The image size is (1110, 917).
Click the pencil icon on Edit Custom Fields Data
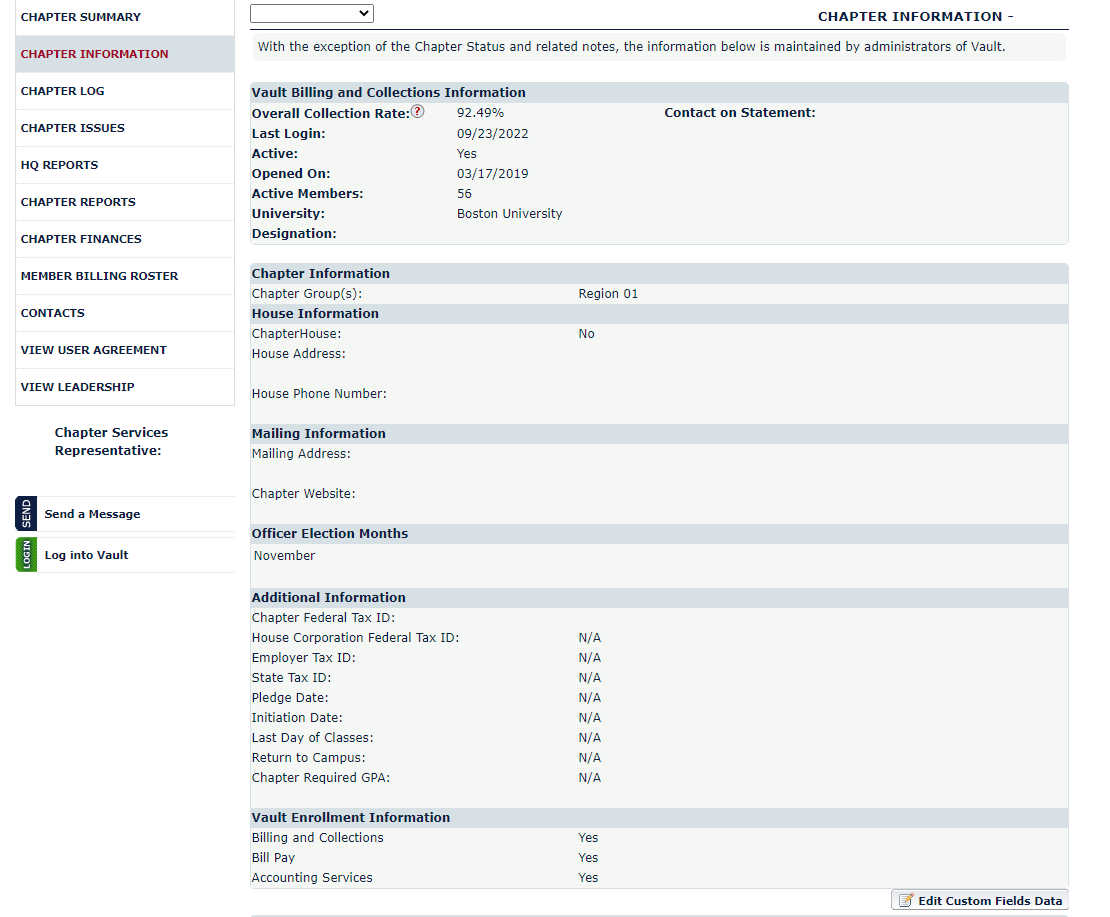tap(905, 900)
